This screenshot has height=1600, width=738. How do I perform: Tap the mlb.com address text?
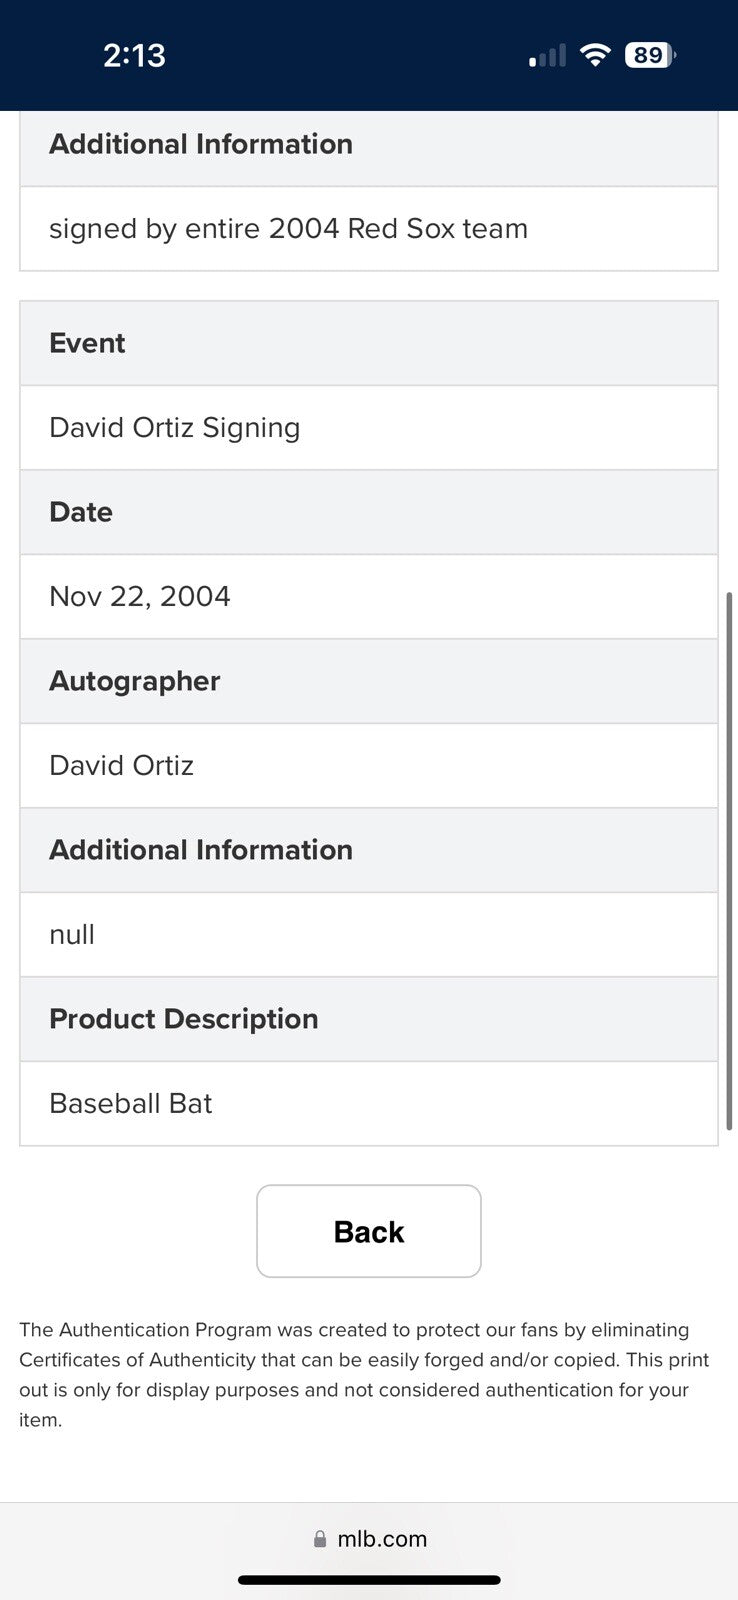click(x=382, y=1539)
